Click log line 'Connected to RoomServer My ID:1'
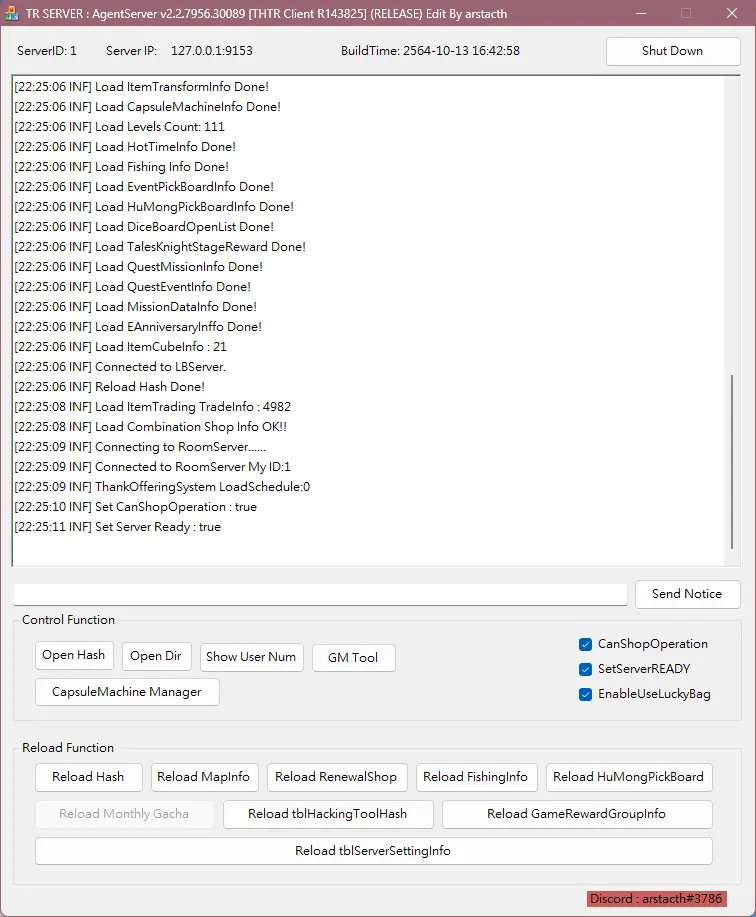 click(x=153, y=467)
